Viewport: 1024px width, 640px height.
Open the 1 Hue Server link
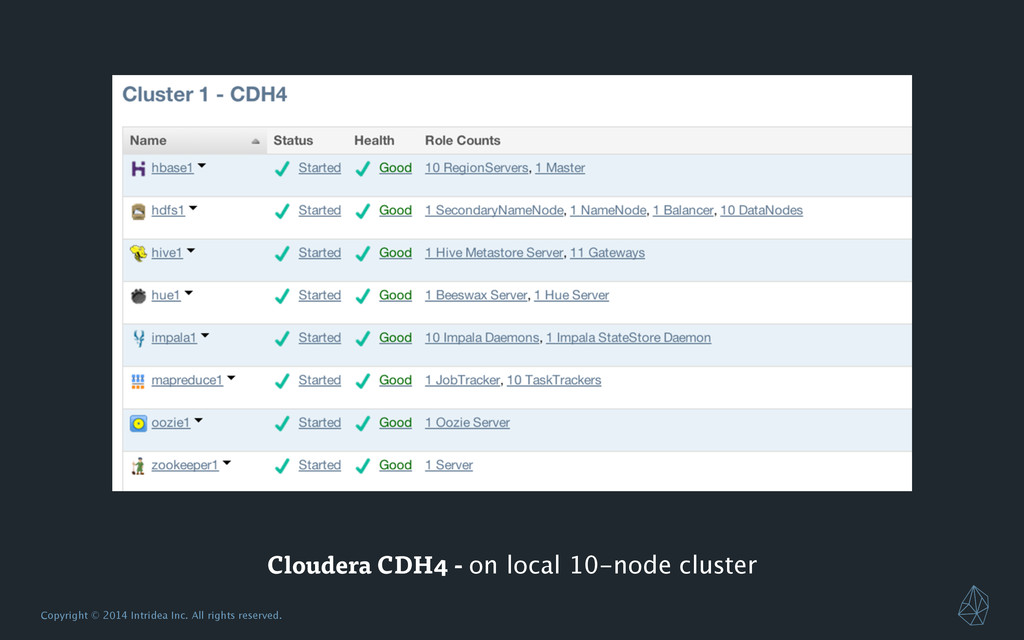571,295
